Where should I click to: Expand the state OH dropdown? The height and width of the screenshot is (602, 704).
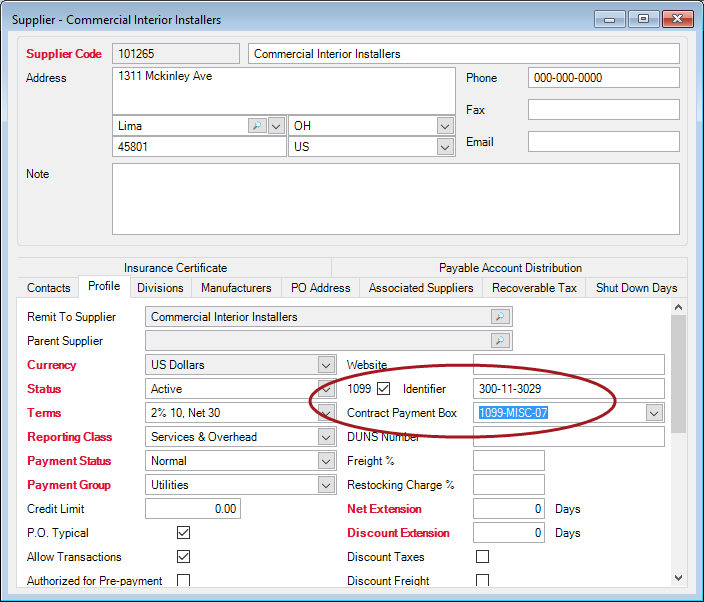coord(444,126)
